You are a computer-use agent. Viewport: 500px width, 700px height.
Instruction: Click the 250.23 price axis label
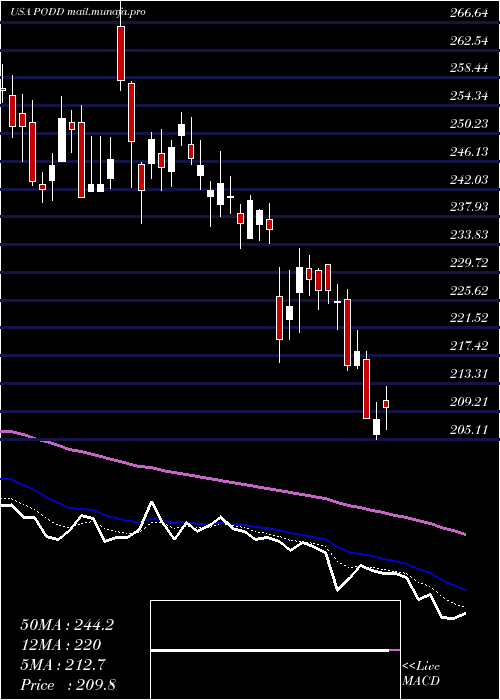click(x=468, y=124)
